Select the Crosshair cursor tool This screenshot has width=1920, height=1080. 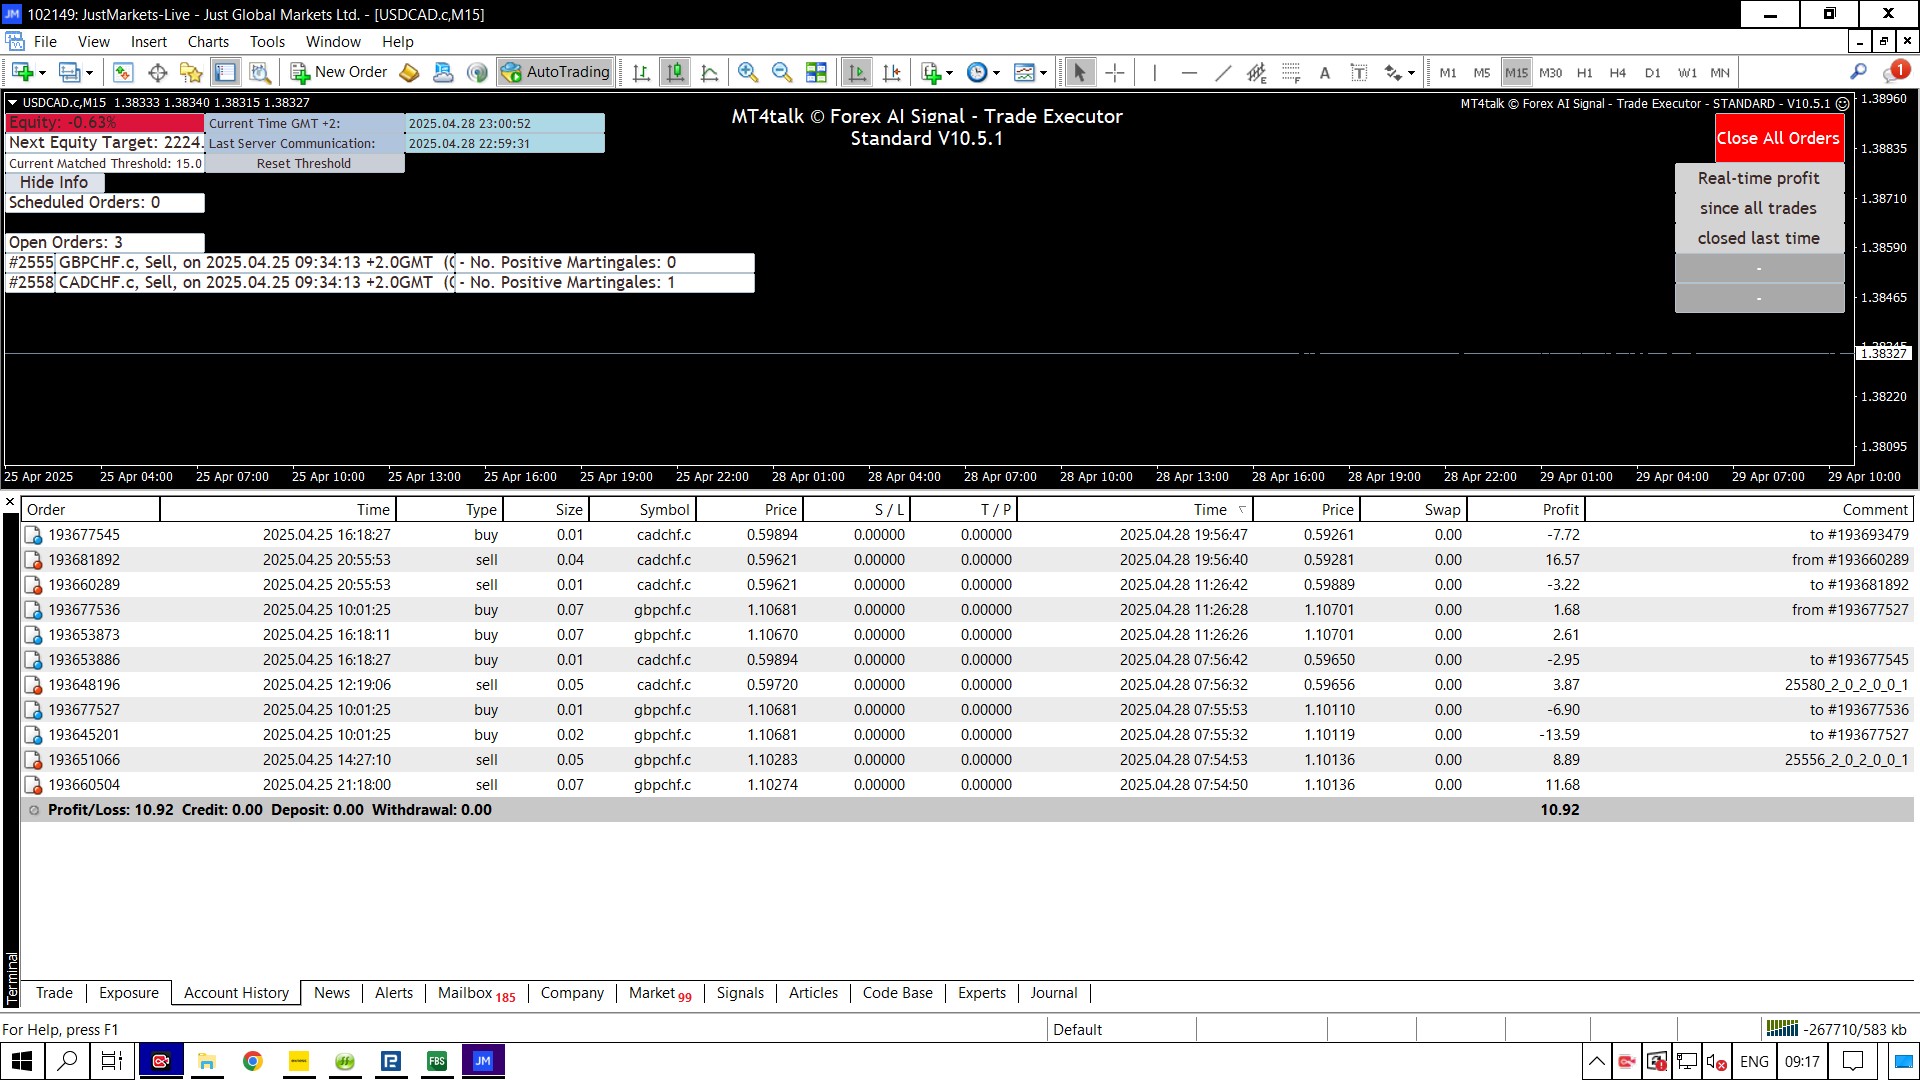tap(1115, 72)
